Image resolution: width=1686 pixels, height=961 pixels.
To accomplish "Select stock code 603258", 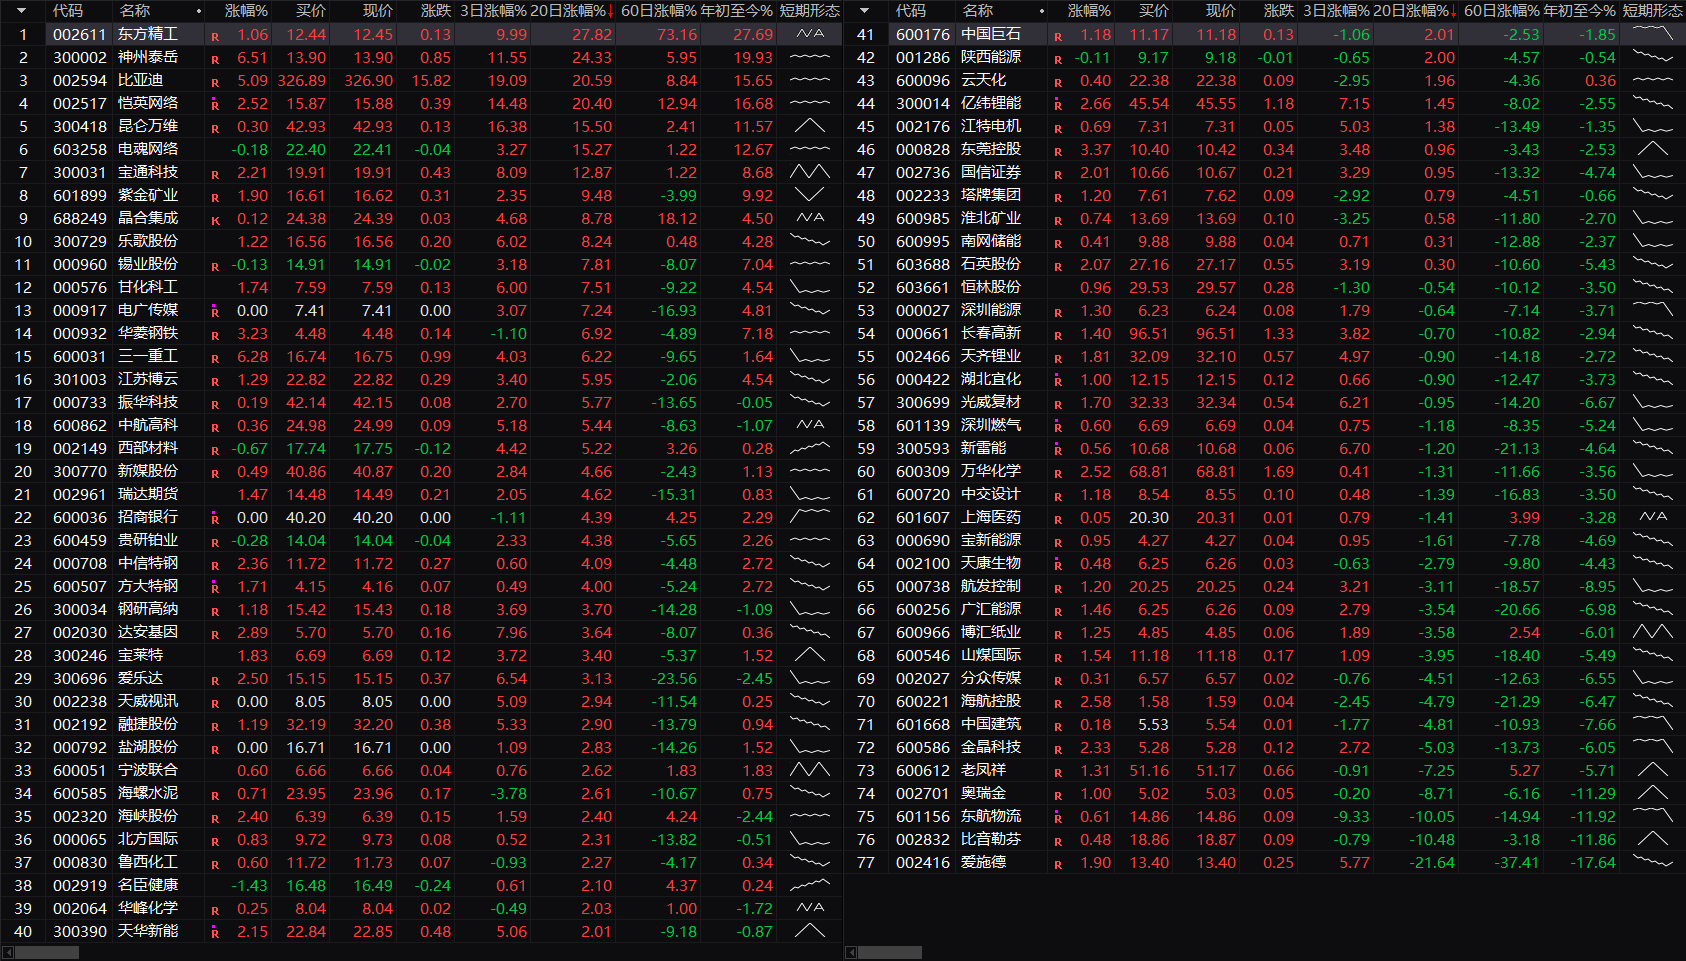I will (x=80, y=149).
